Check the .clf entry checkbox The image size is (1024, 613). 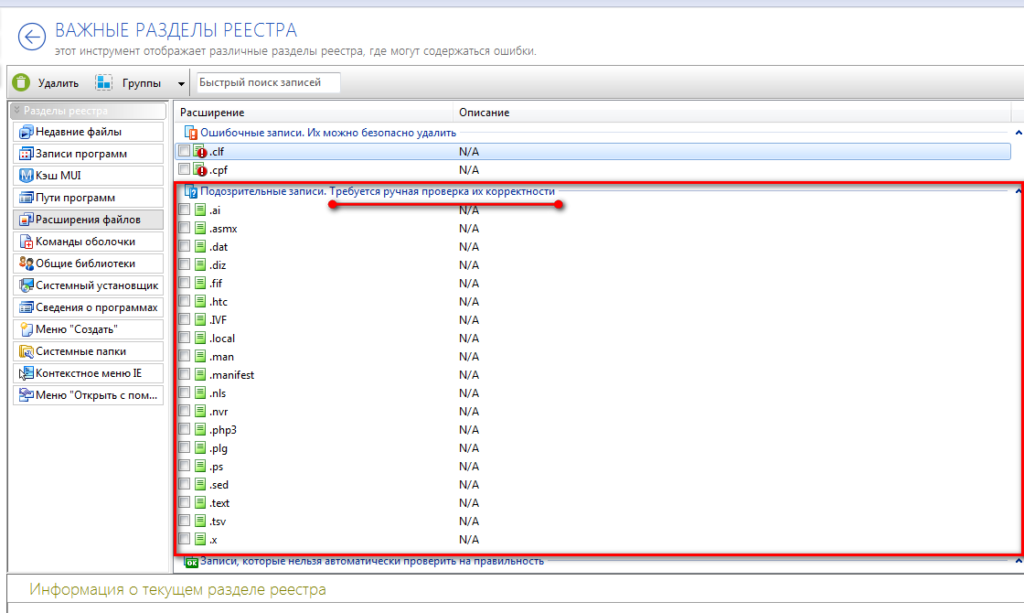tap(184, 152)
